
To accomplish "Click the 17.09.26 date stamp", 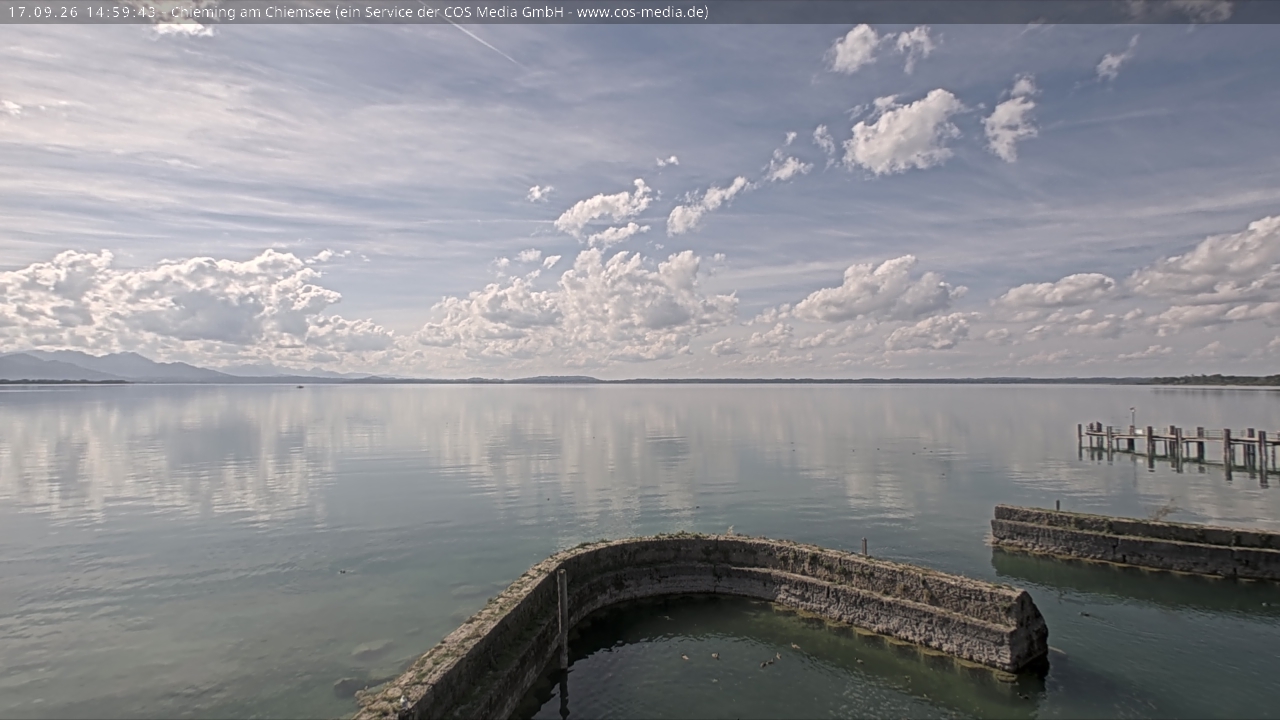I will click(x=43, y=12).
